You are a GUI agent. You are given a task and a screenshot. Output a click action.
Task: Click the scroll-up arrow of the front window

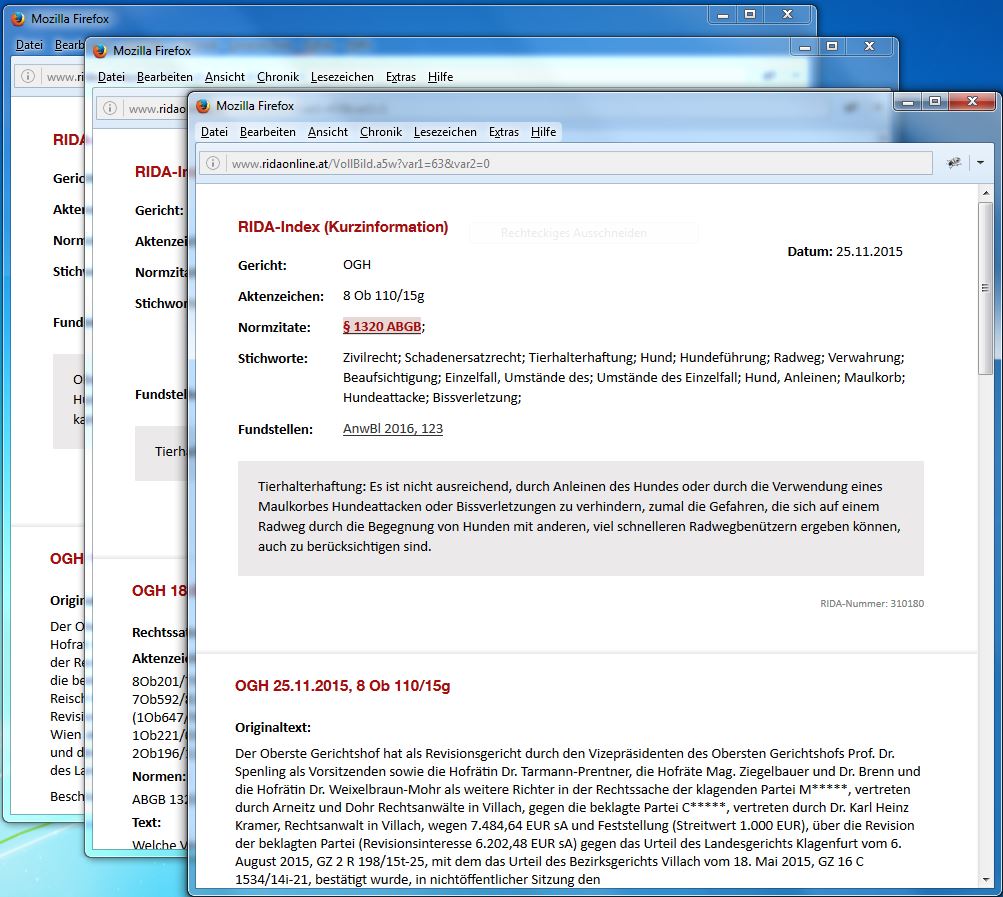[x=985, y=193]
